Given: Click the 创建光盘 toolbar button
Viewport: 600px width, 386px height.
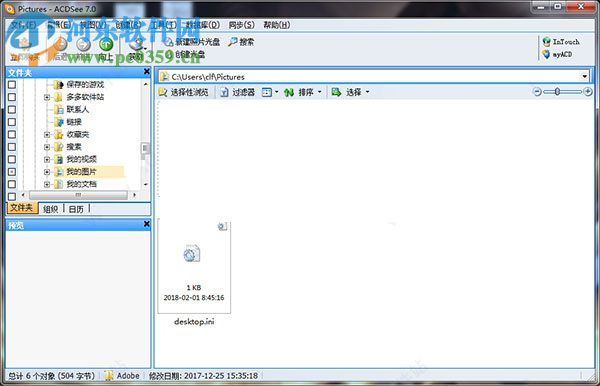Looking at the screenshot, I should [x=186, y=54].
